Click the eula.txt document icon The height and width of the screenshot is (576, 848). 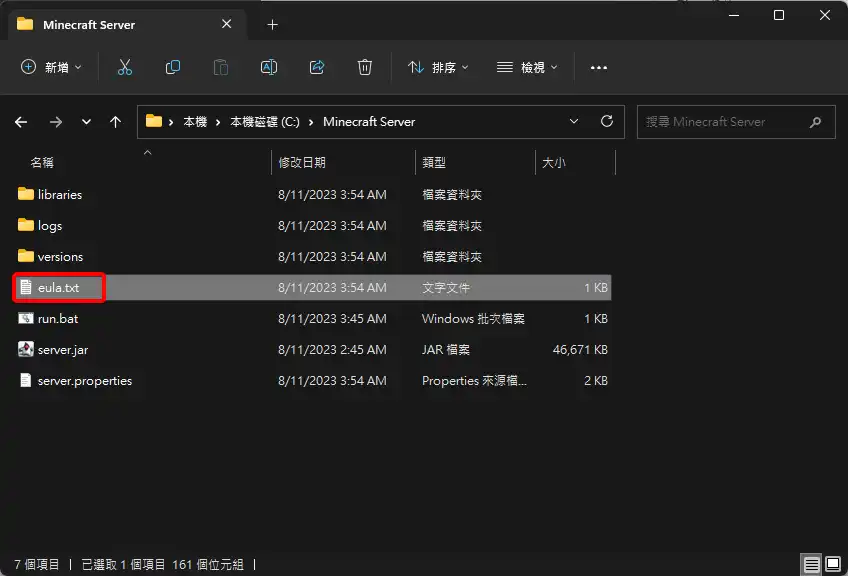(25, 287)
